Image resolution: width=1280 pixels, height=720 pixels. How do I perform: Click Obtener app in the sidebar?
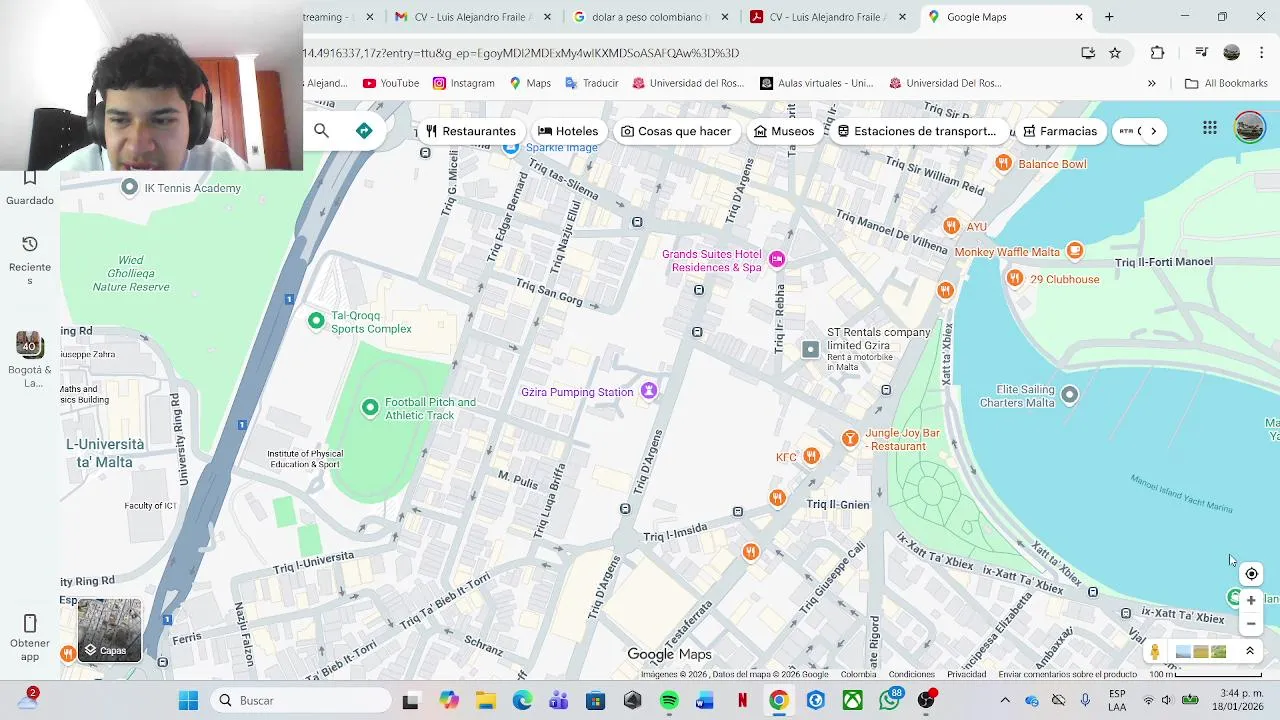pos(30,638)
